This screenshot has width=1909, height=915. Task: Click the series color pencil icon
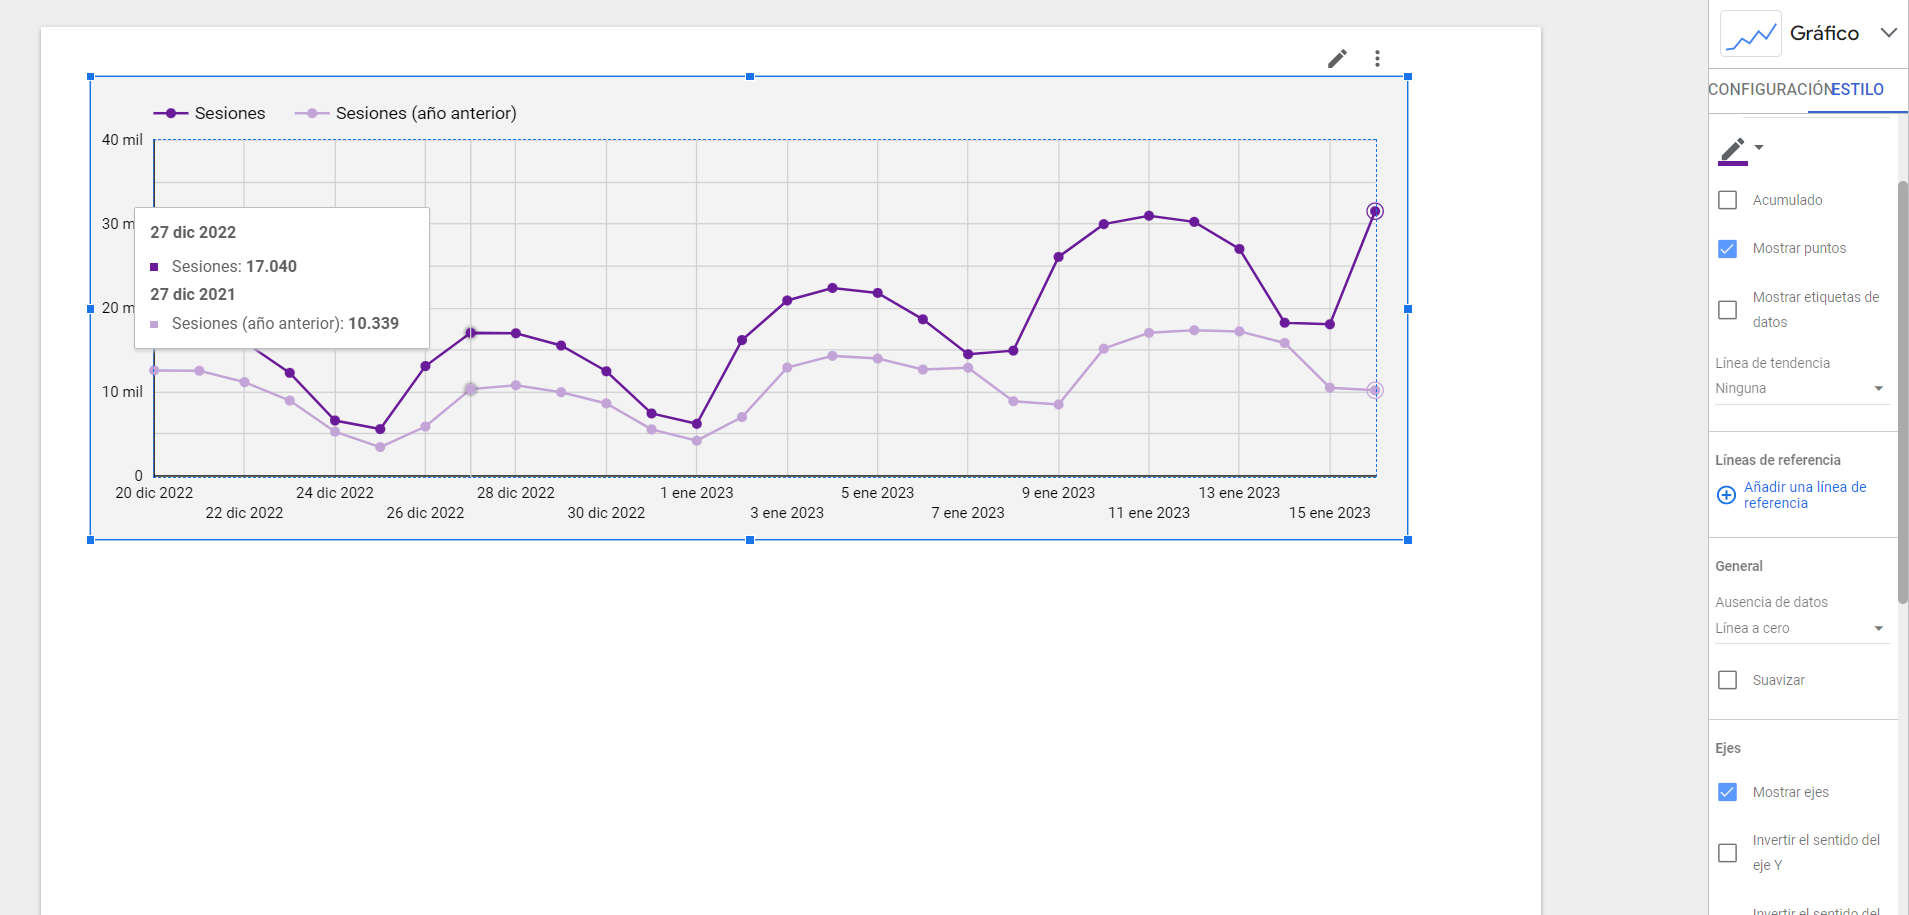1733,149
